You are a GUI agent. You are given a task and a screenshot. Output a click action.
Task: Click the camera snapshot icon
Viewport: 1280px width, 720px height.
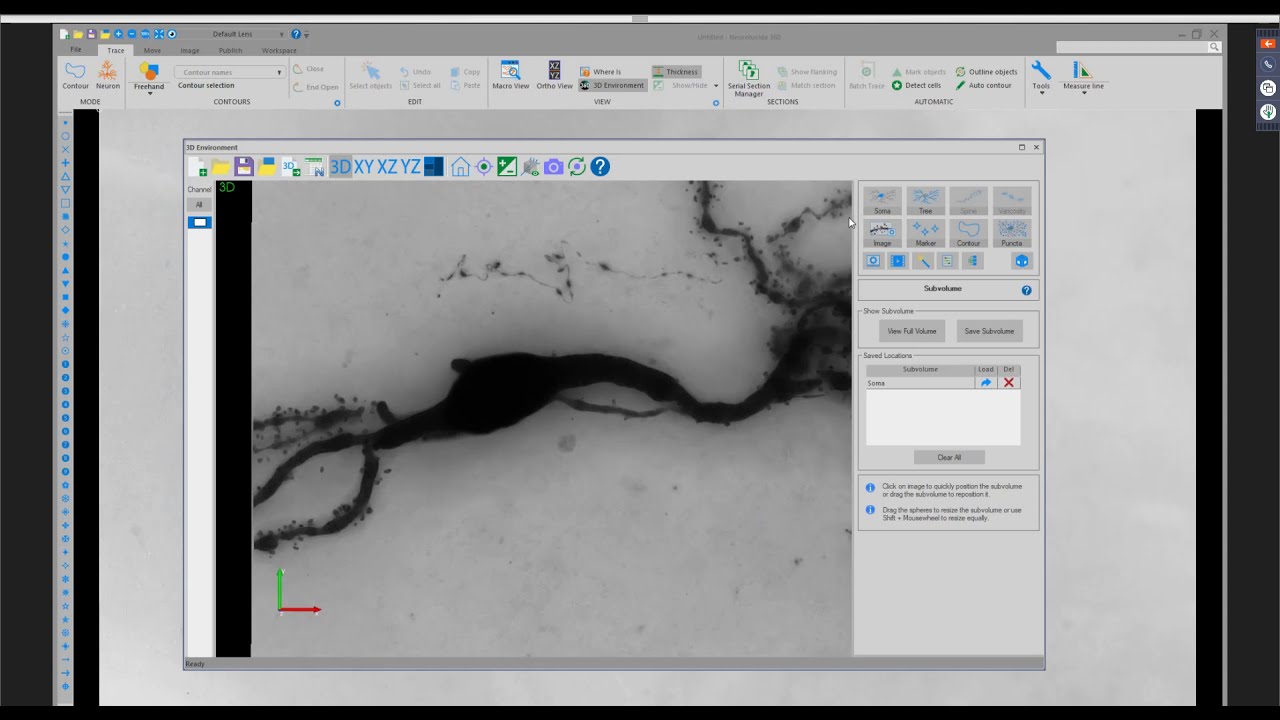[x=553, y=167]
